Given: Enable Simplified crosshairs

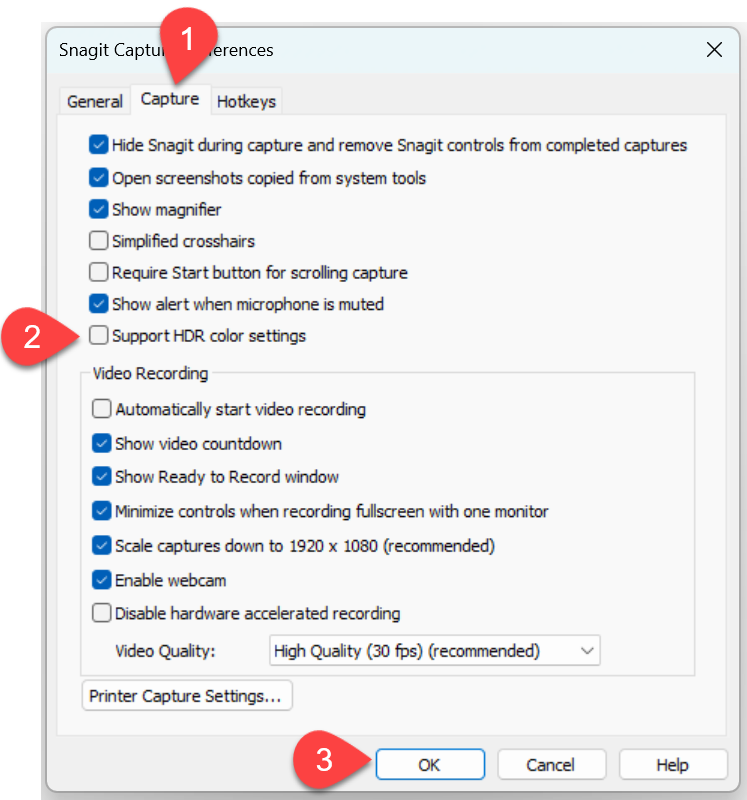Looking at the screenshot, I should [98, 241].
